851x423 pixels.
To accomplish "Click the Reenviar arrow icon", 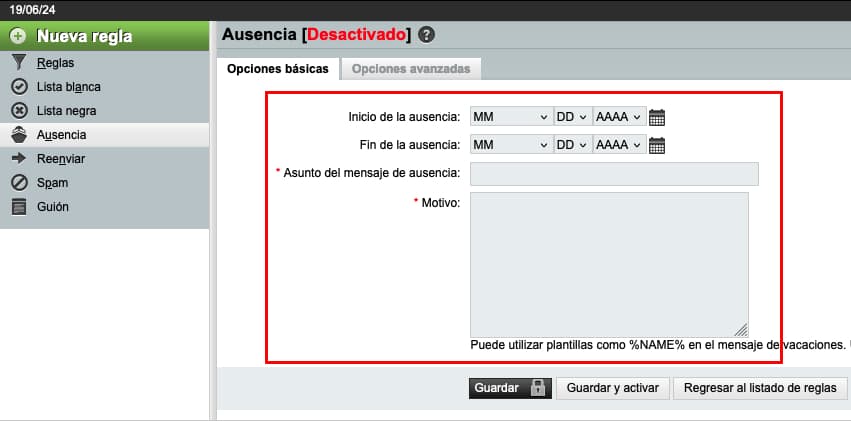I will coord(18,159).
